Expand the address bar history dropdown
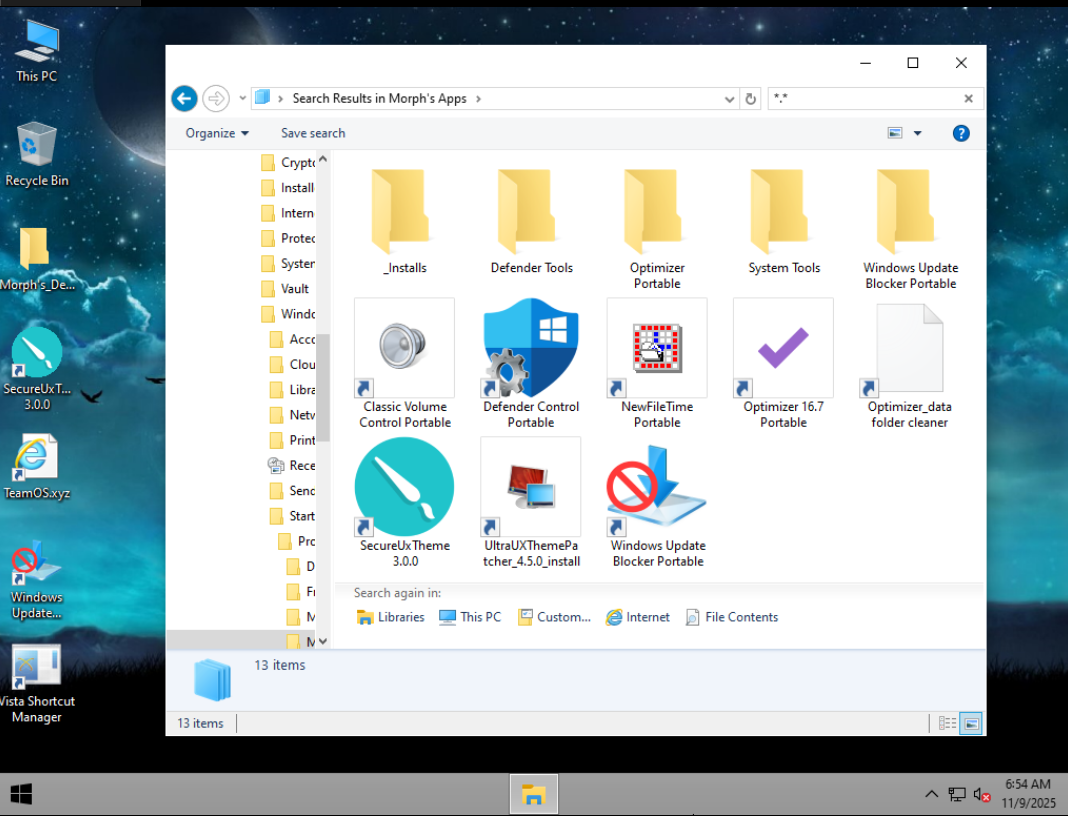This screenshot has width=1068, height=816. tap(730, 99)
